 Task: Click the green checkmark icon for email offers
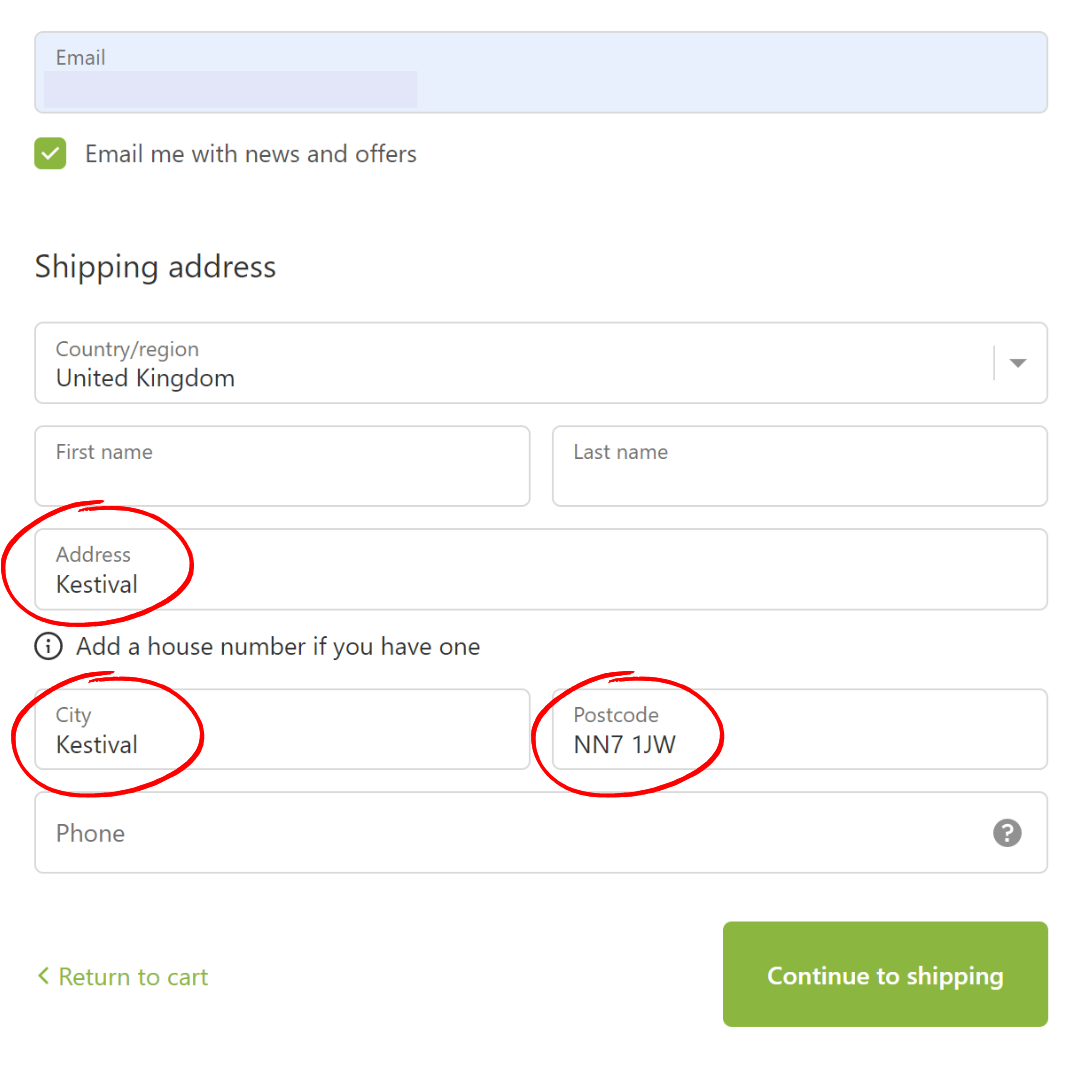(50, 153)
